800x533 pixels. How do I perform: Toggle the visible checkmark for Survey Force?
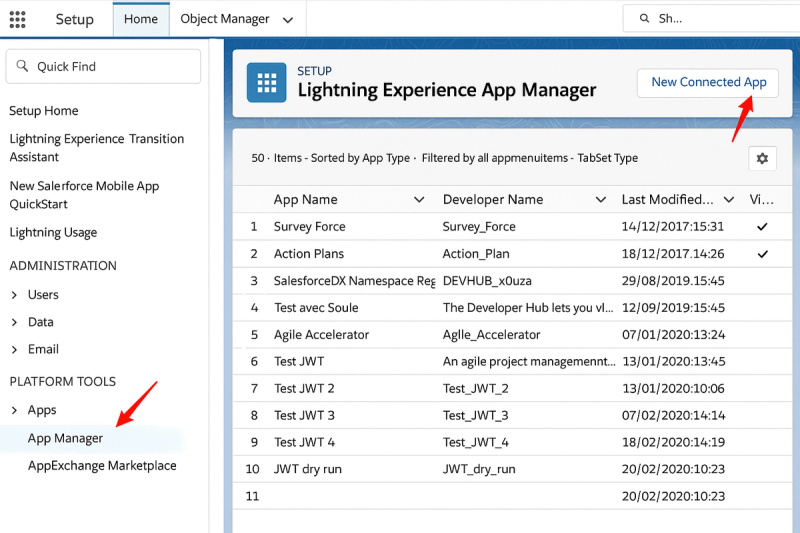[x=762, y=226]
